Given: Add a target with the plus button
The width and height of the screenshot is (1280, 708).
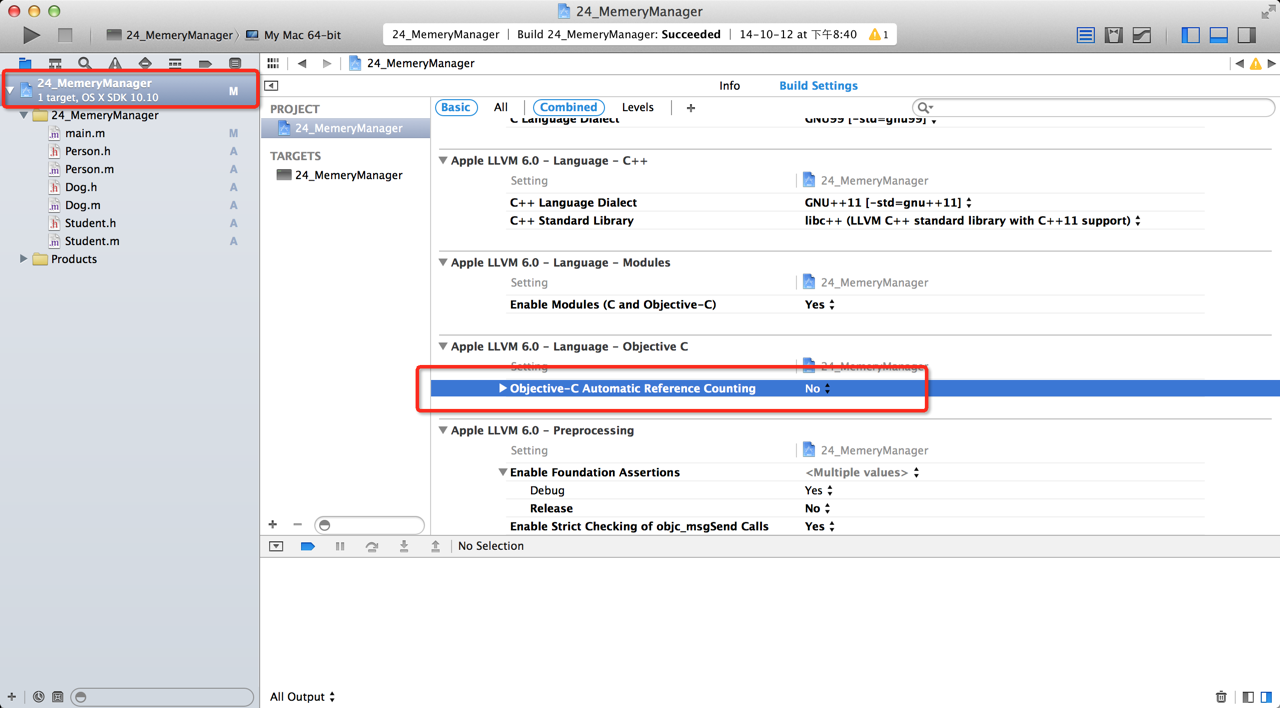Looking at the screenshot, I should pyautogui.click(x=273, y=524).
